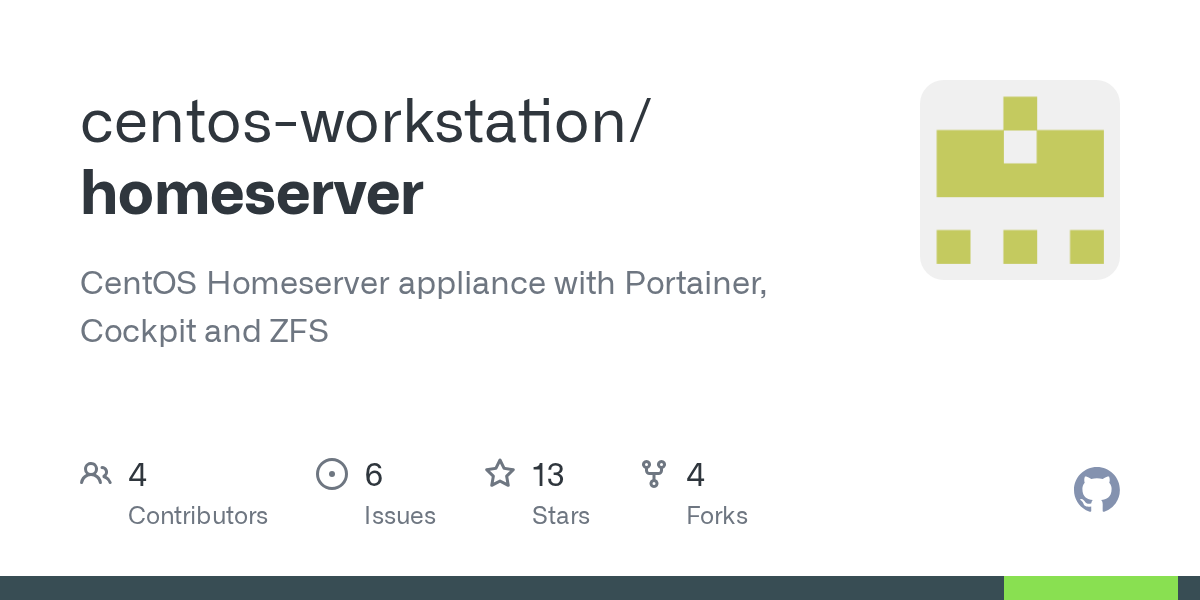Expand the Contributors section
1200x600 pixels.
[198, 515]
